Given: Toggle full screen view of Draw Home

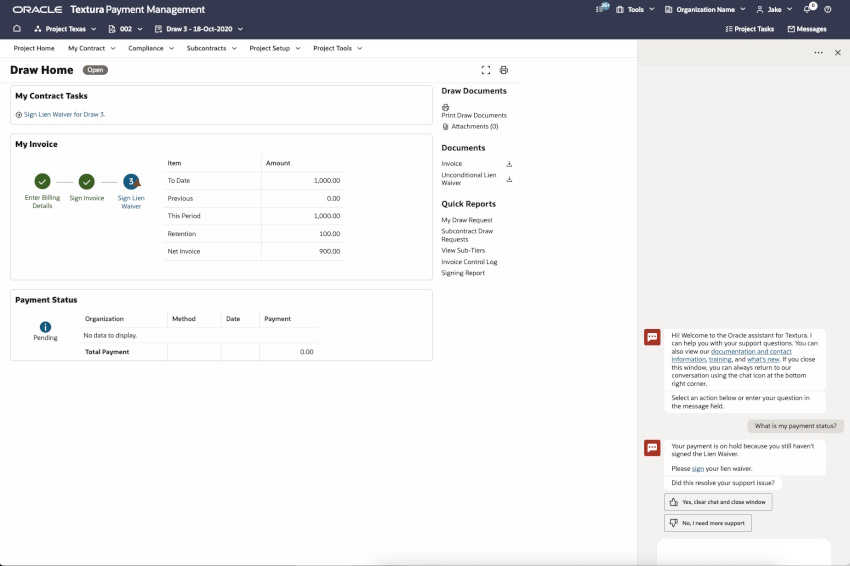Looking at the screenshot, I should tap(486, 70).
